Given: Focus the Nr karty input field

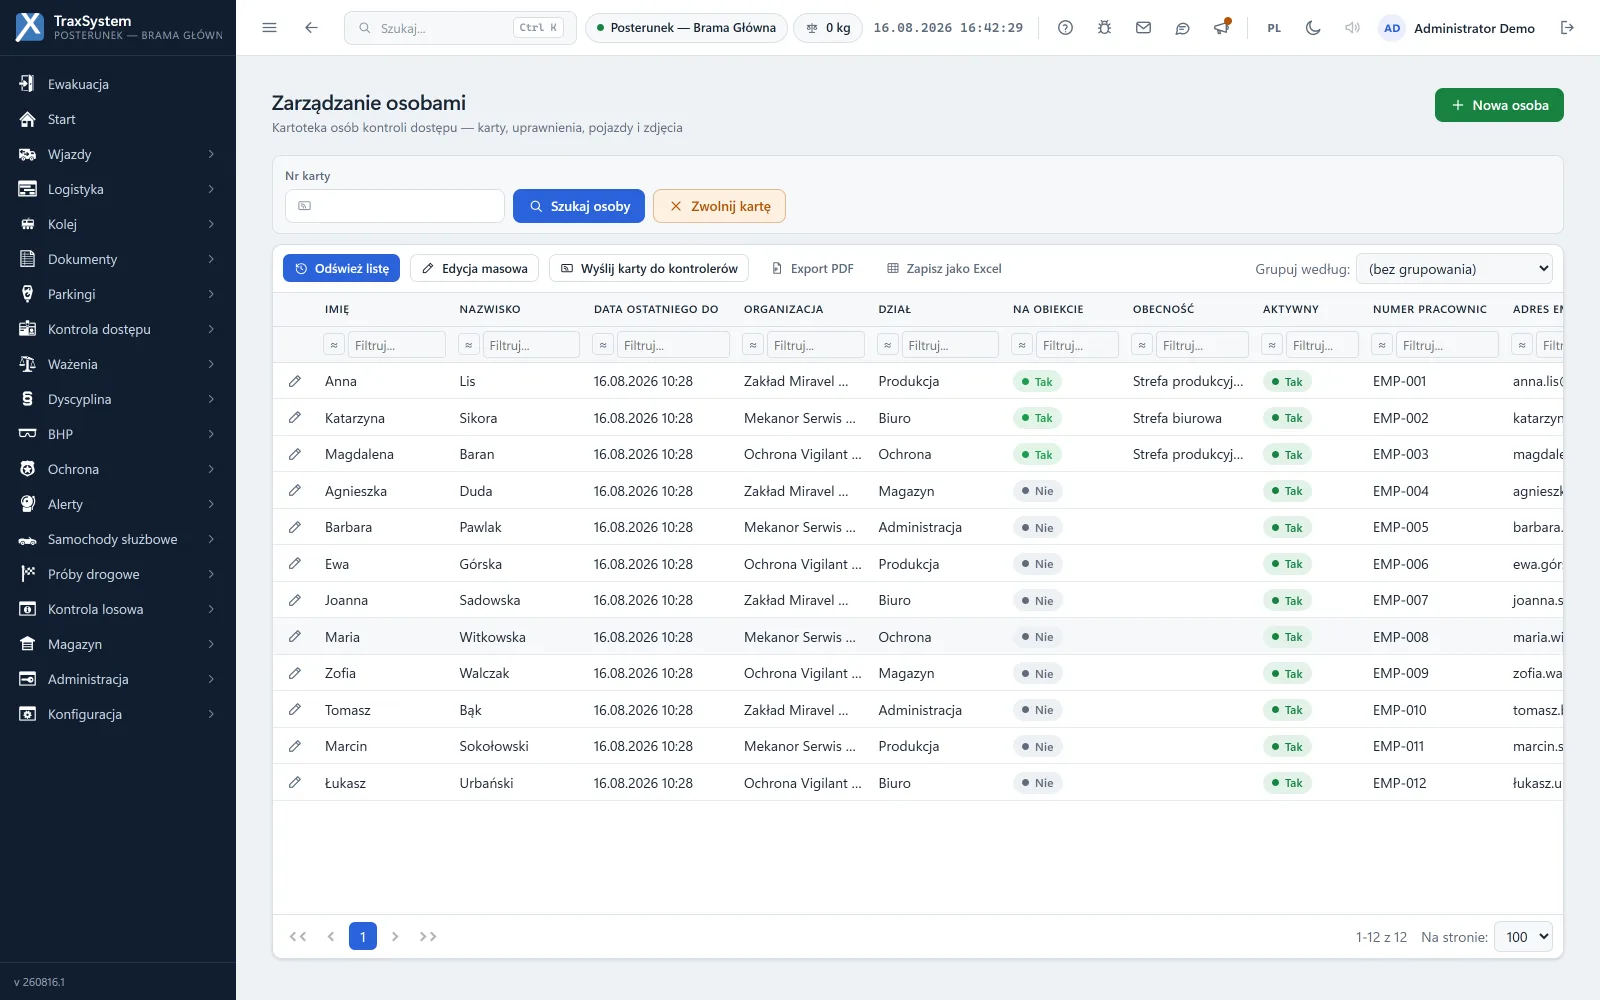Looking at the screenshot, I should pyautogui.click(x=395, y=206).
